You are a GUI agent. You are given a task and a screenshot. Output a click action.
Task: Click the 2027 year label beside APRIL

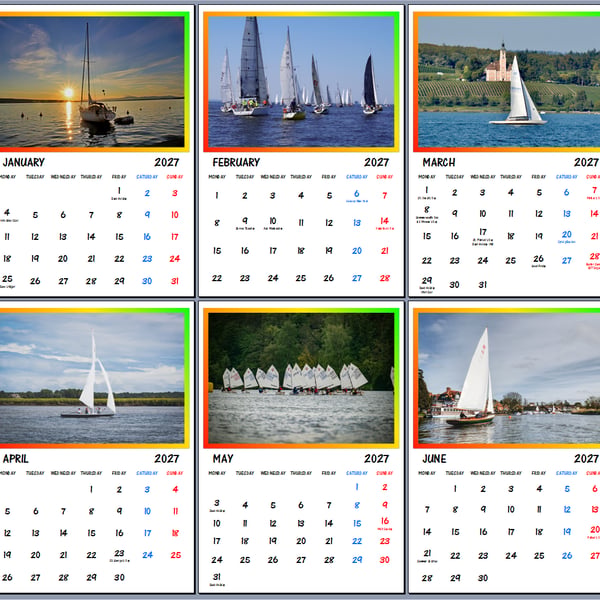click(x=167, y=458)
